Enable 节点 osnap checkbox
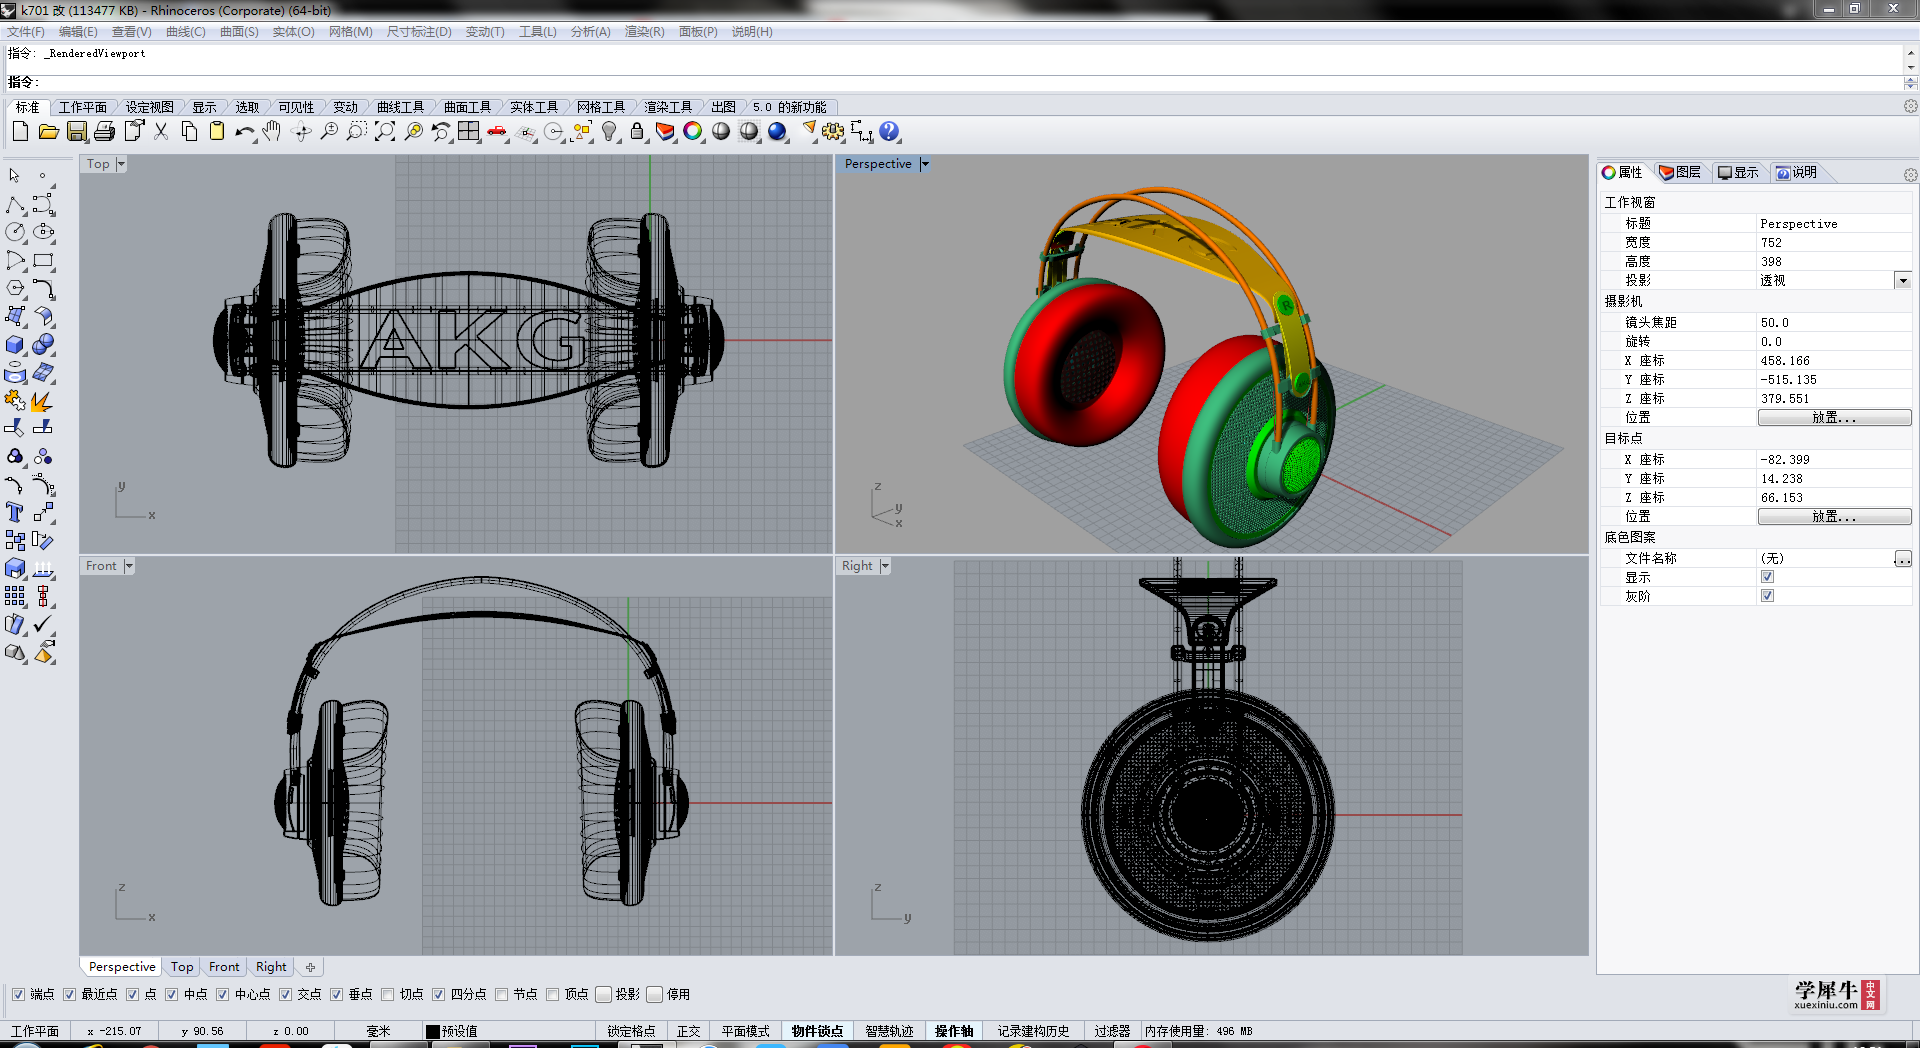Screen dimensions: 1920x1048 coord(501,994)
